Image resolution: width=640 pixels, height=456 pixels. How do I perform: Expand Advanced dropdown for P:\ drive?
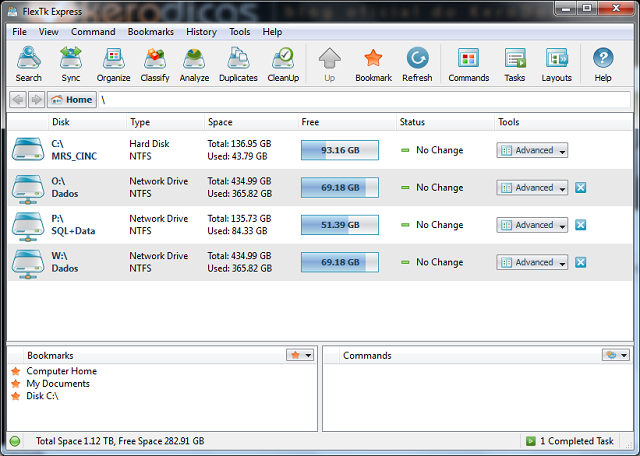532,225
